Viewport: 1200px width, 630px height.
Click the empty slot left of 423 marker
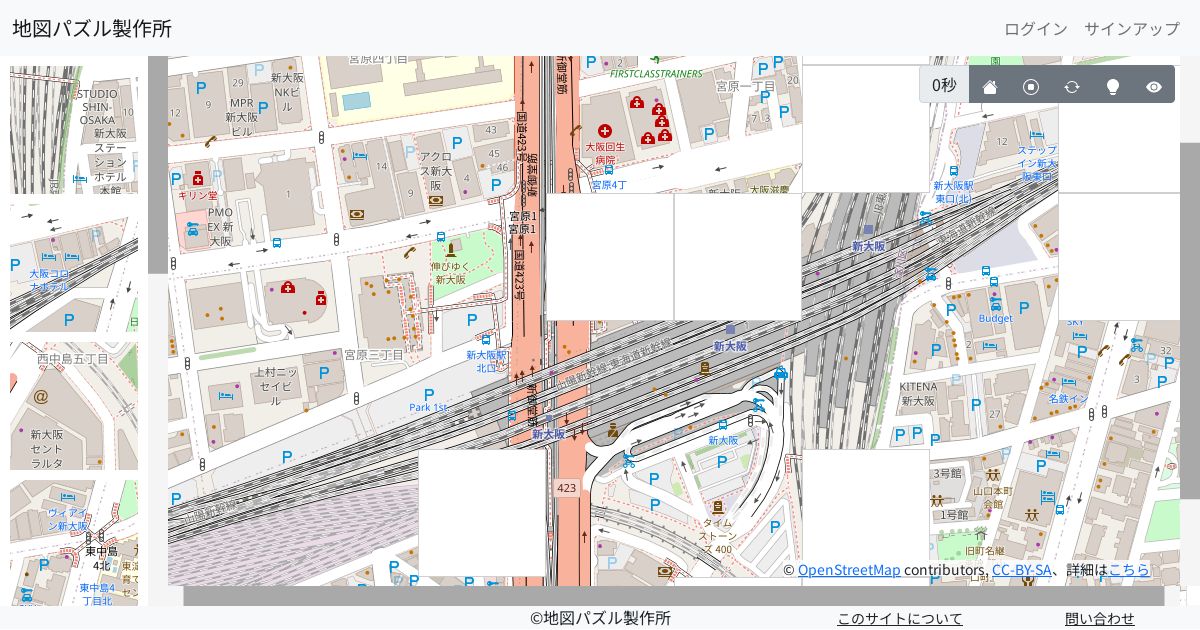pyautogui.click(x=482, y=513)
